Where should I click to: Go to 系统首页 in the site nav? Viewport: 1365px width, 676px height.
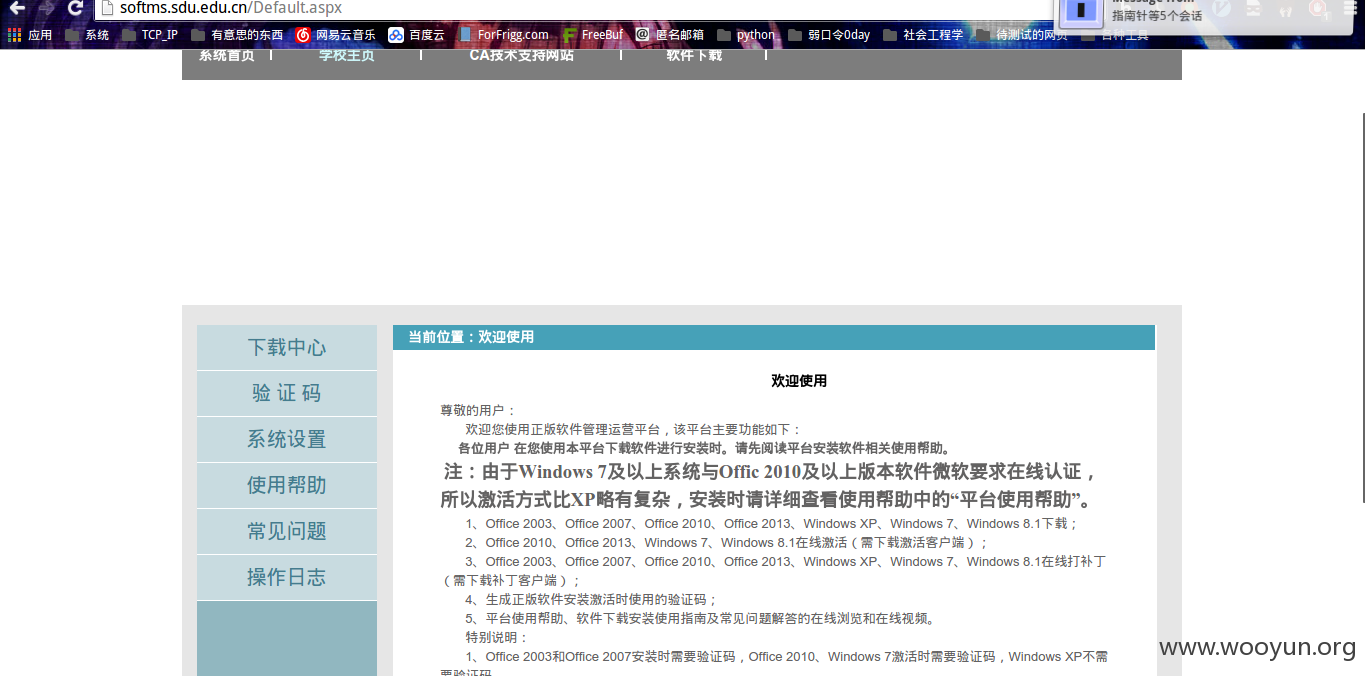click(x=226, y=56)
